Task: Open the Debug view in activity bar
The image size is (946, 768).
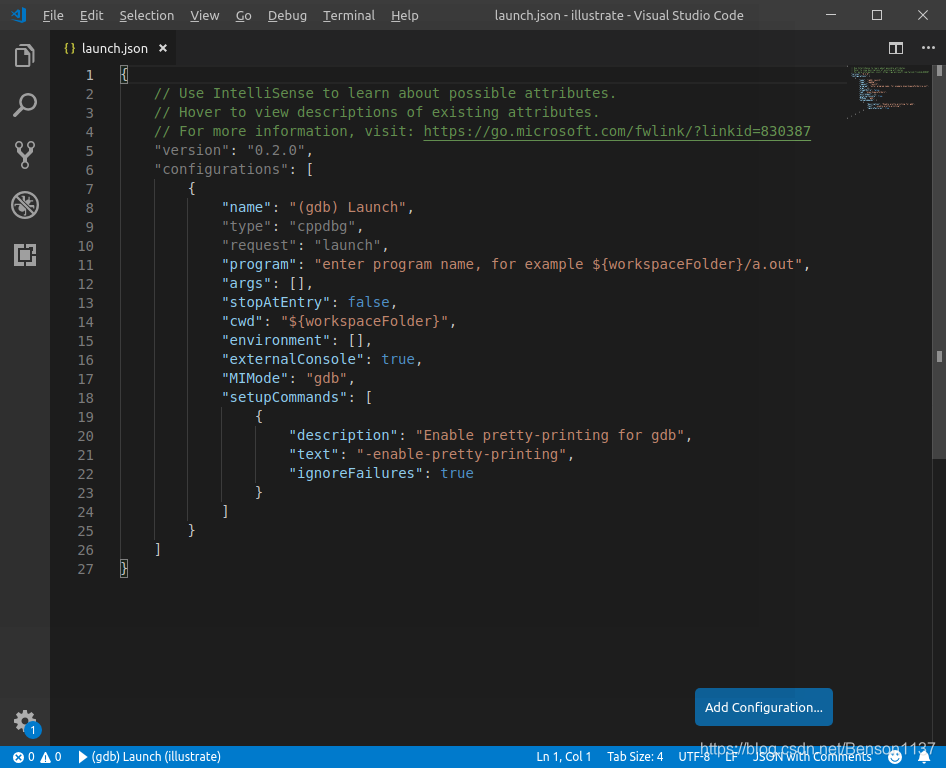Action: tap(25, 205)
